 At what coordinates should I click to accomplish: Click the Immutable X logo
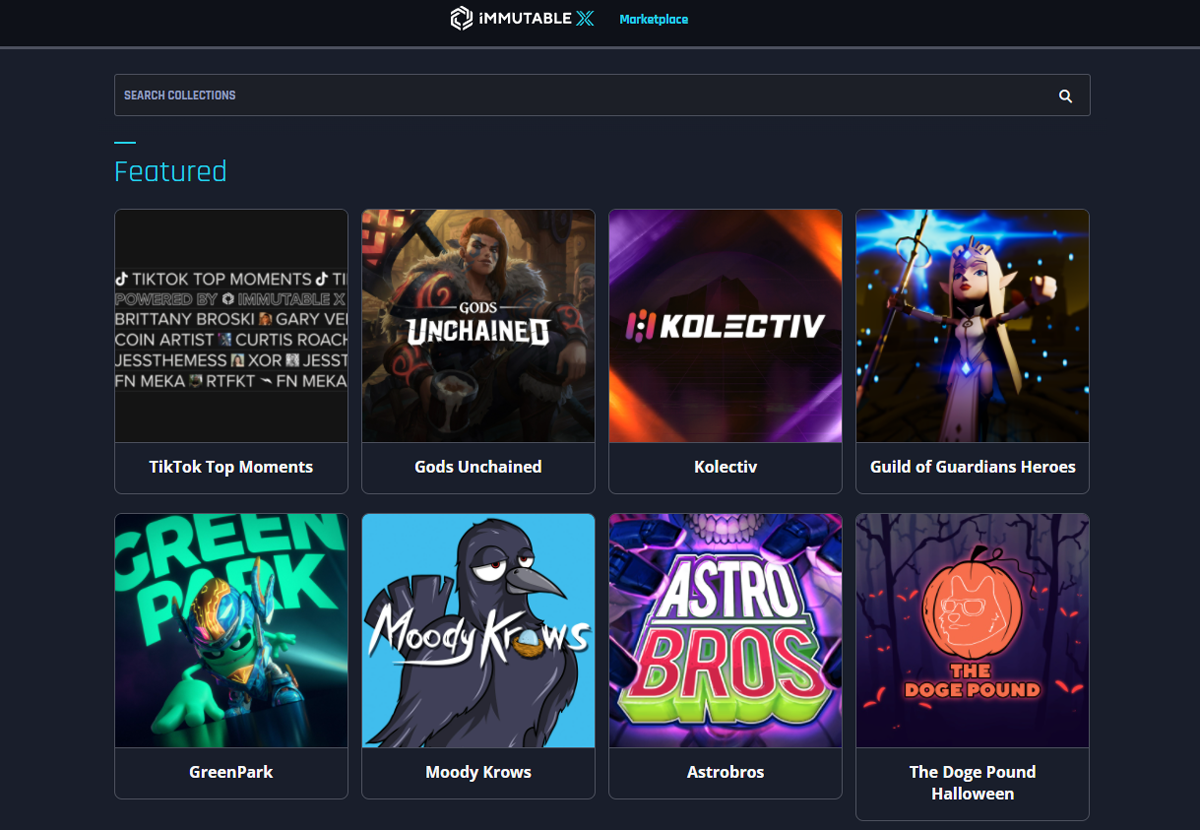pos(521,18)
